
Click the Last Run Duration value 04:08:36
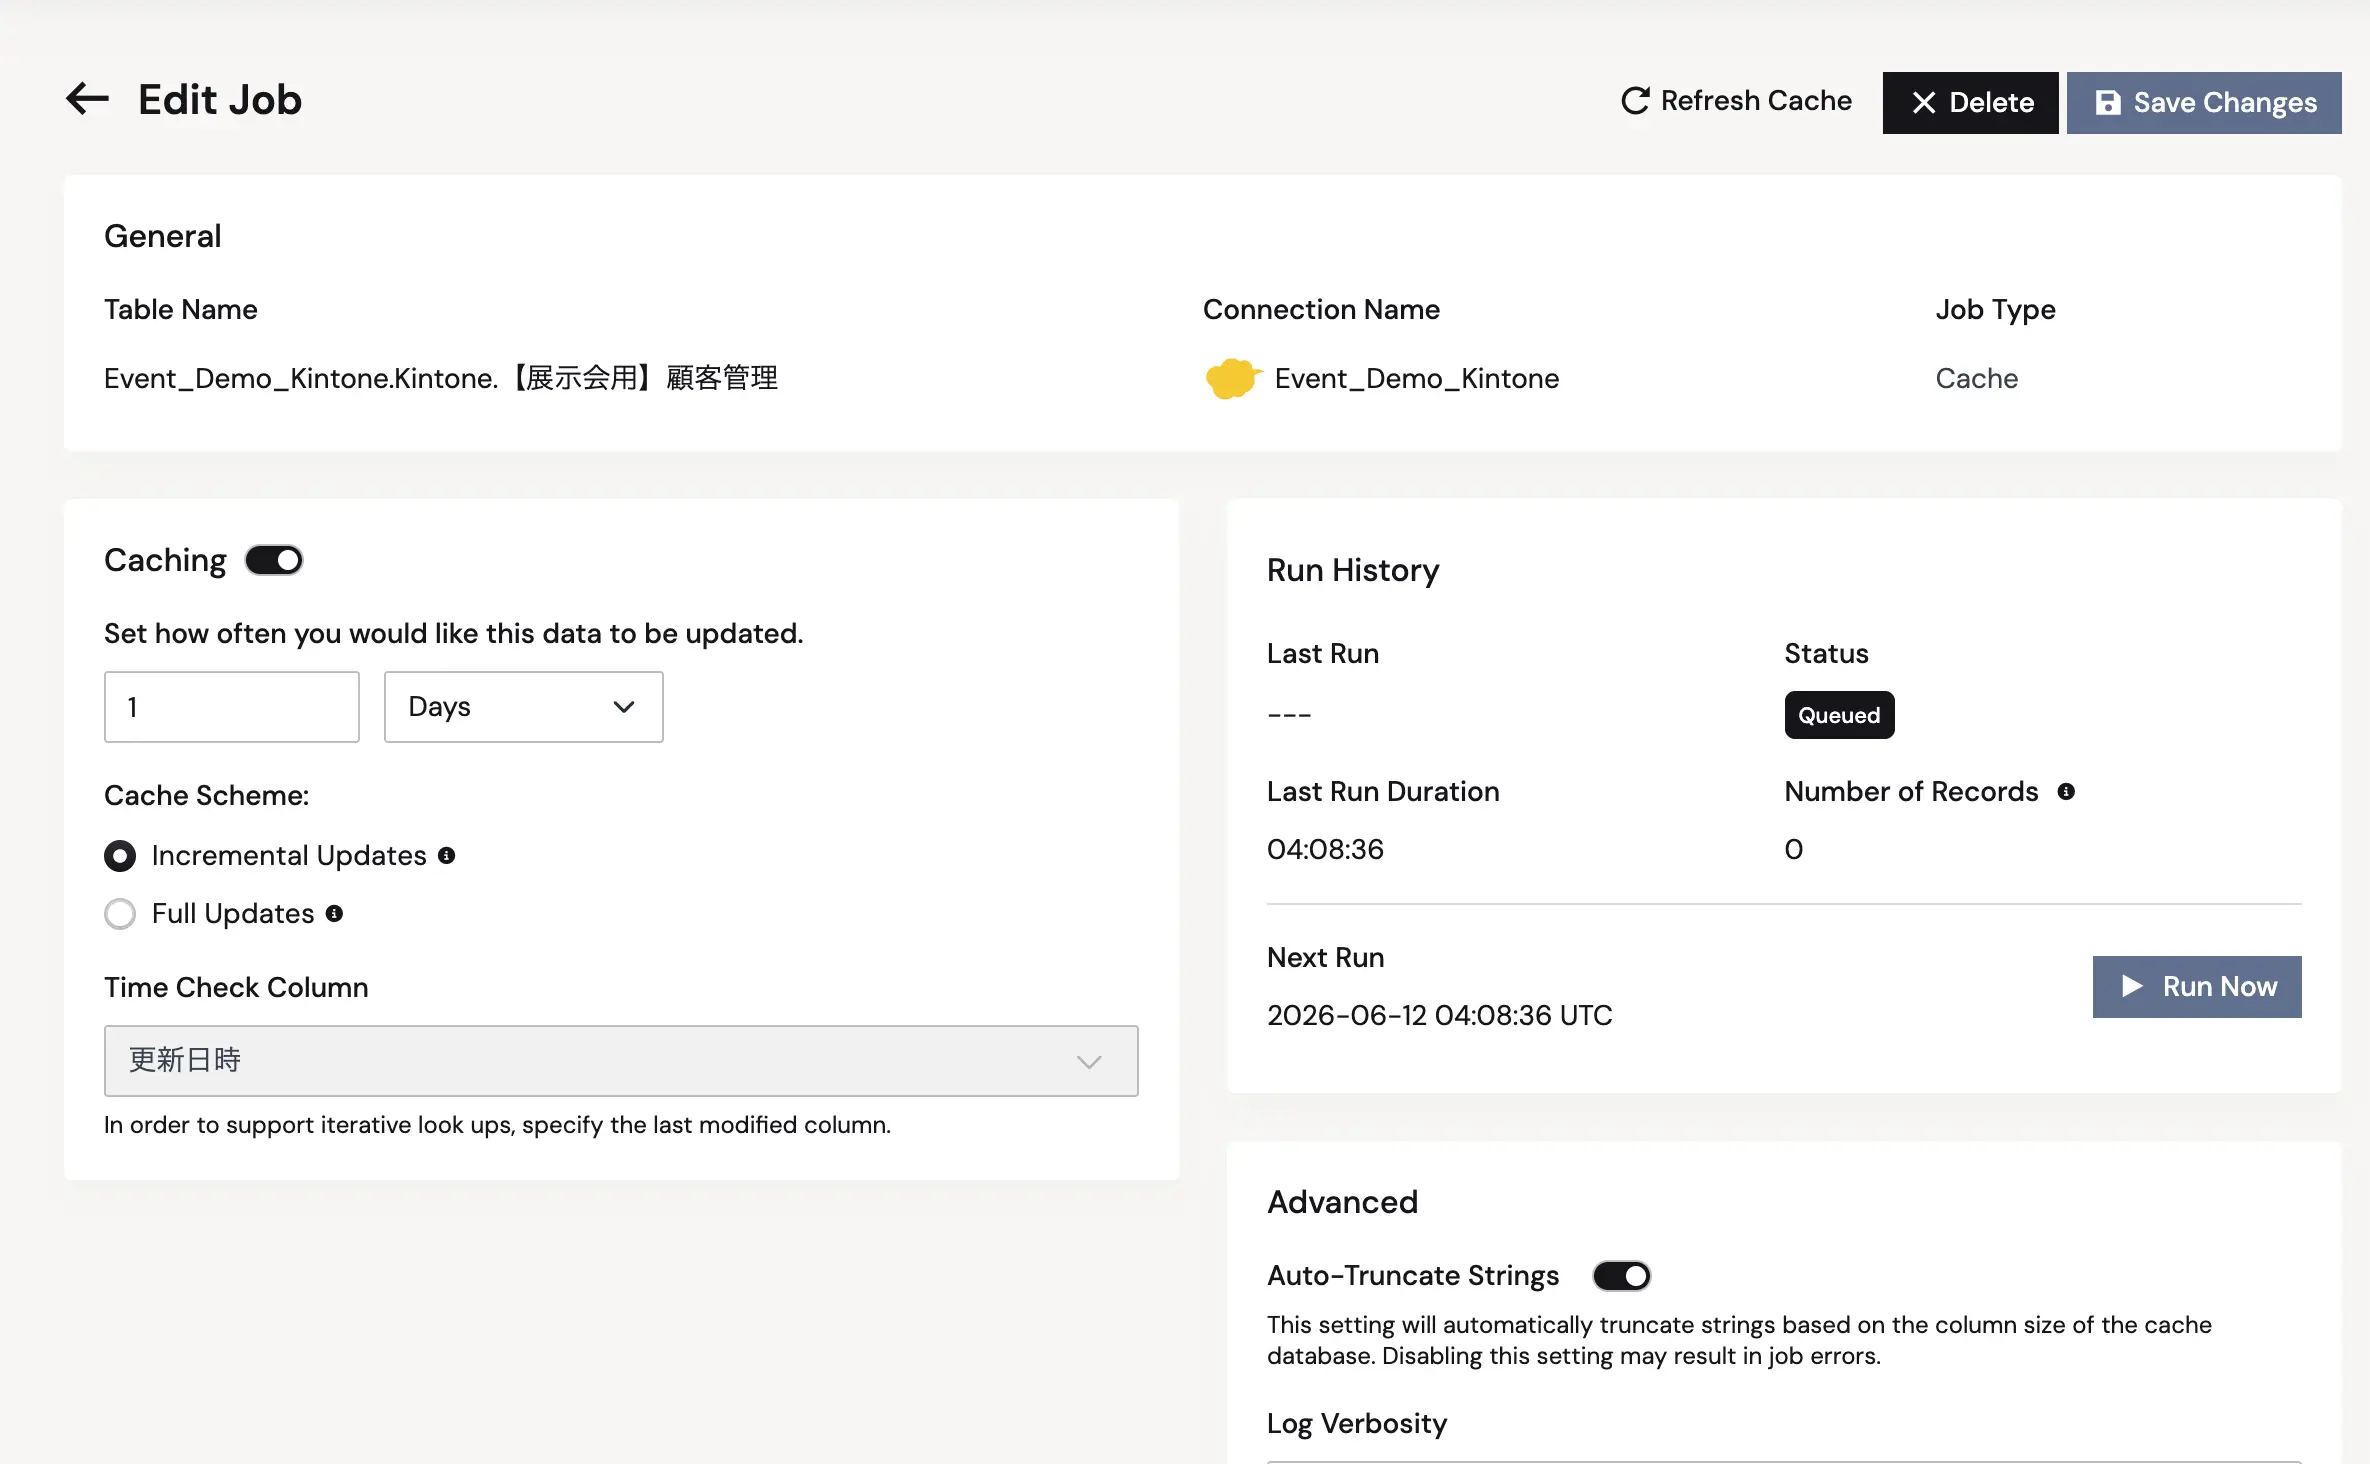[x=1326, y=850]
